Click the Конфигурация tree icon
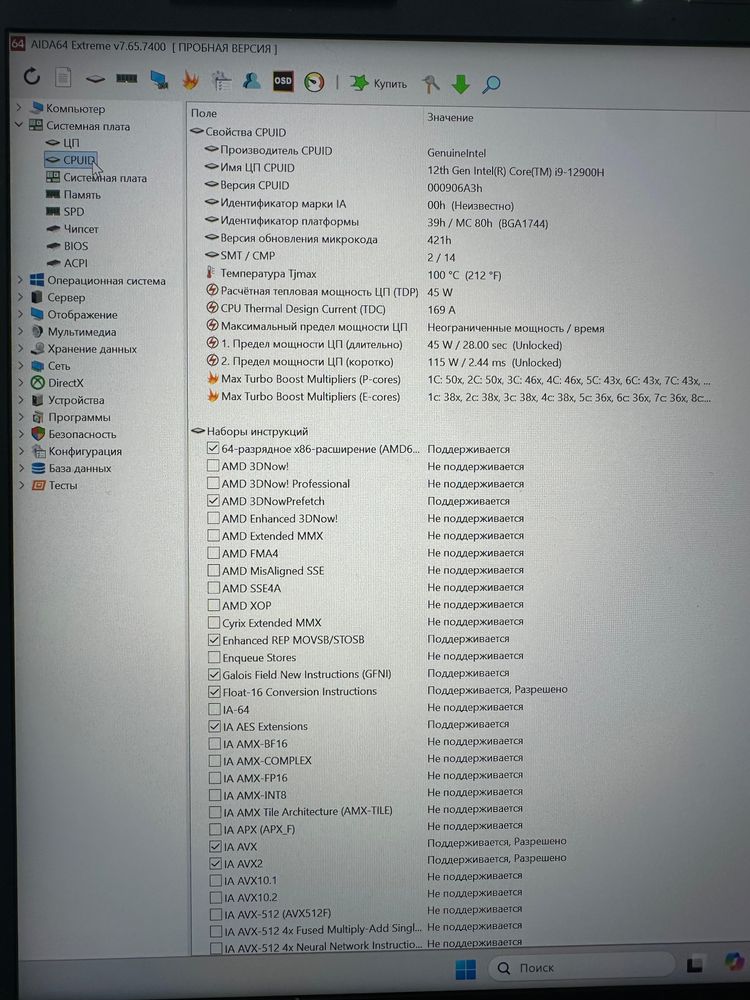The image size is (750, 1000). coord(38,451)
